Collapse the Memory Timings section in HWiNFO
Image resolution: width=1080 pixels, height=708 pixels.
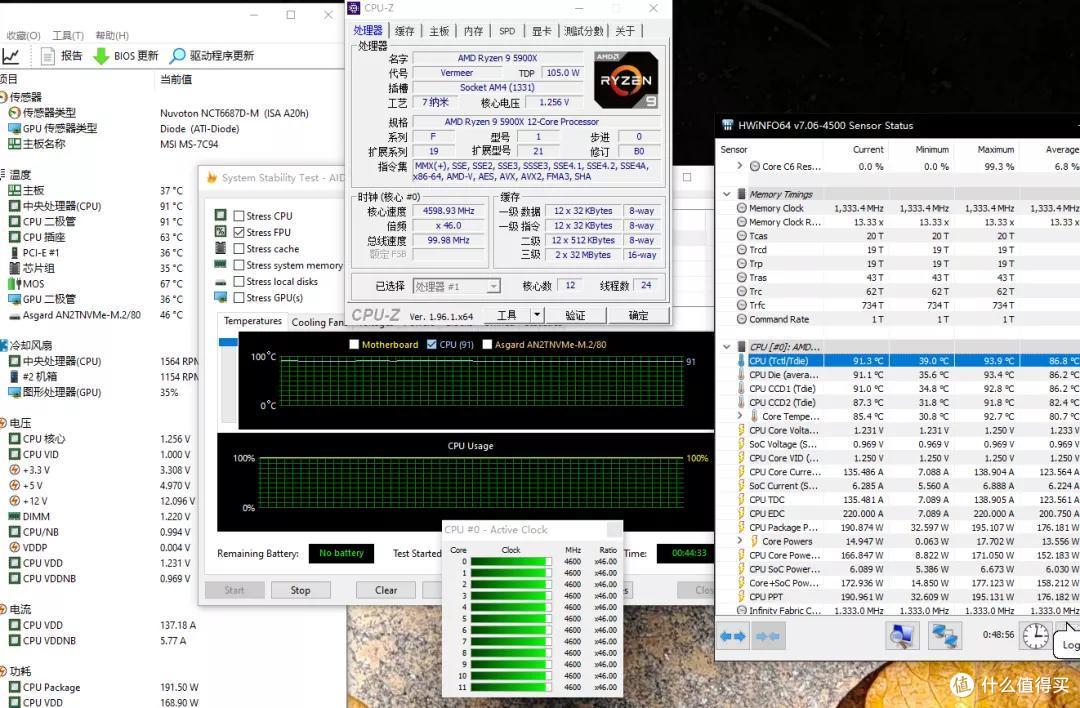[726, 194]
